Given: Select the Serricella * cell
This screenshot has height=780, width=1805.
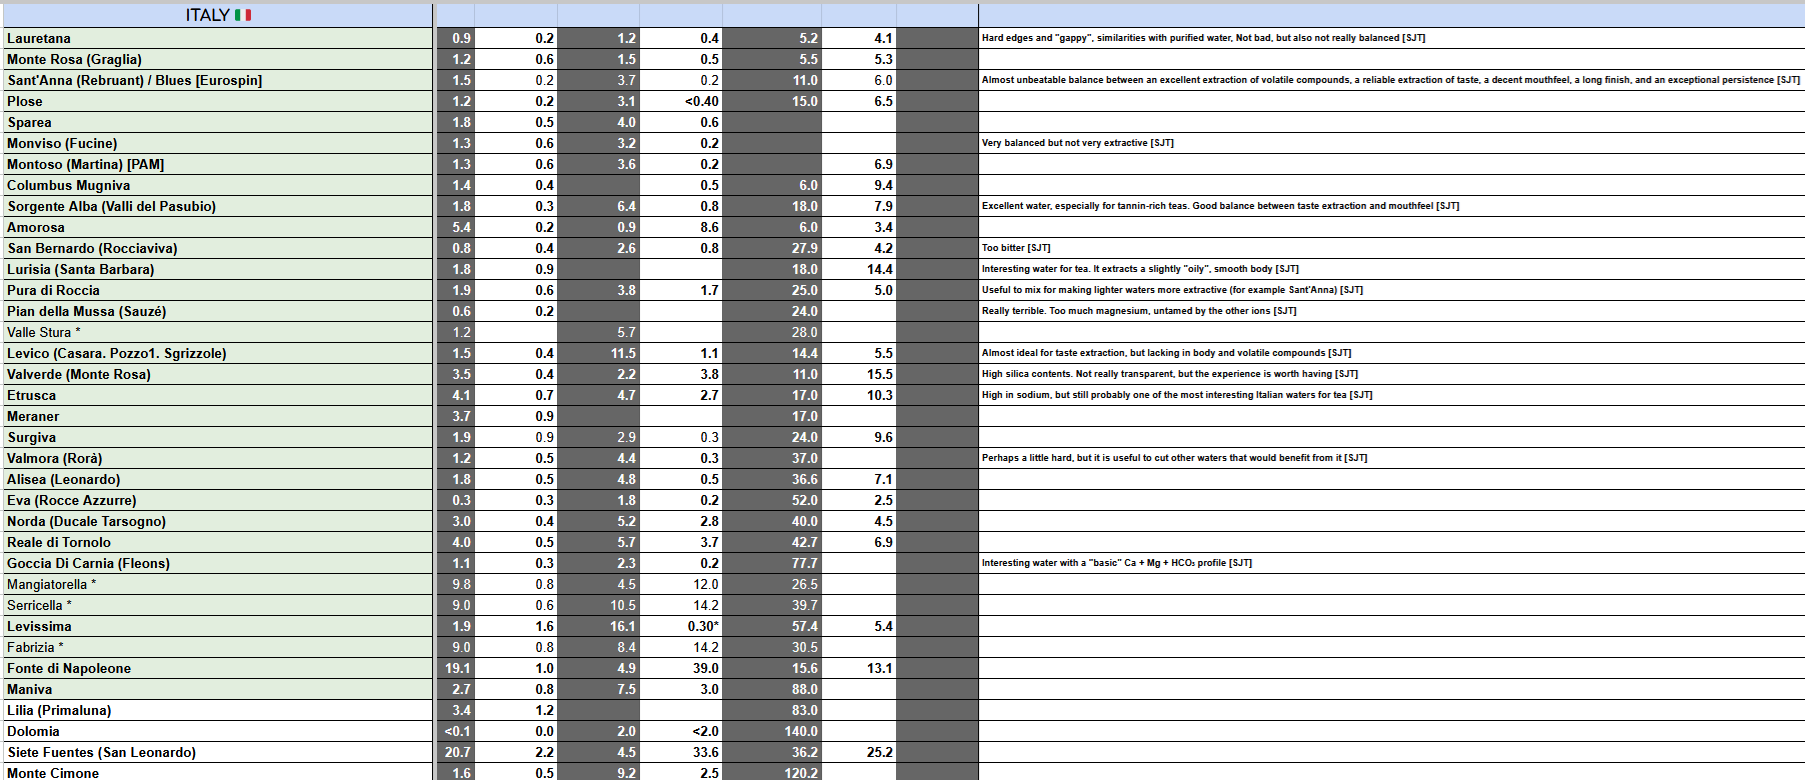Looking at the screenshot, I should pos(217,605).
